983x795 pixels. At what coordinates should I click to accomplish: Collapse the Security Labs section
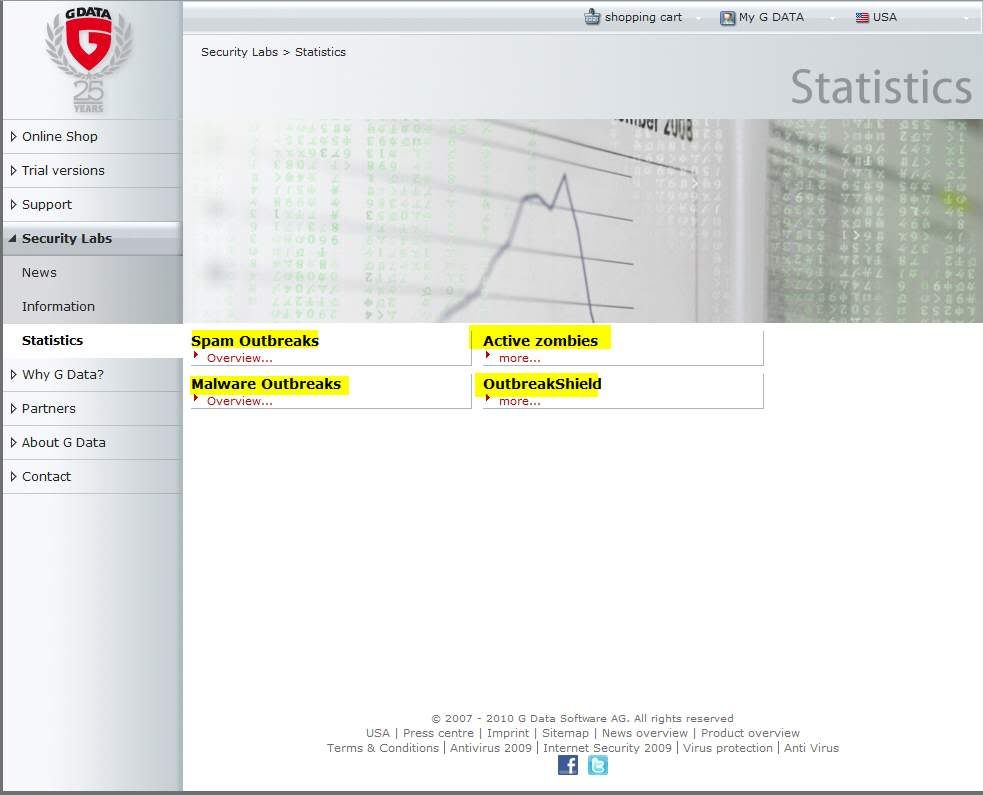tap(66, 238)
